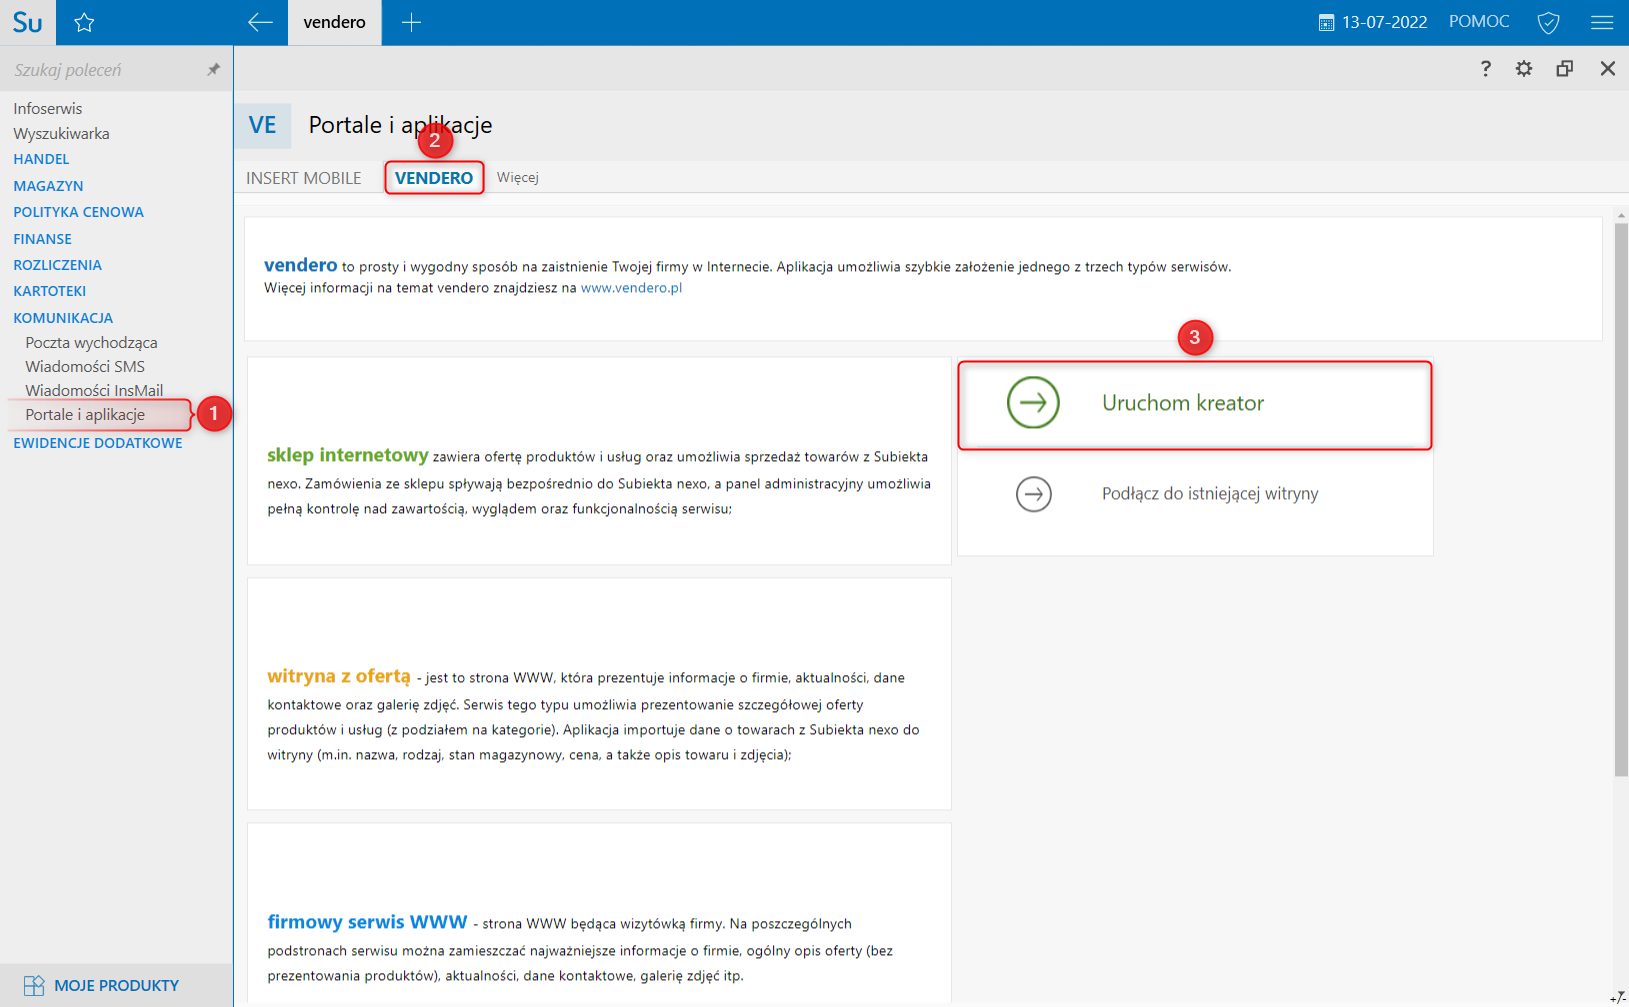Open Wiadomości InsMail in sidebar
1629x1007 pixels.
click(x=94, y=390)
